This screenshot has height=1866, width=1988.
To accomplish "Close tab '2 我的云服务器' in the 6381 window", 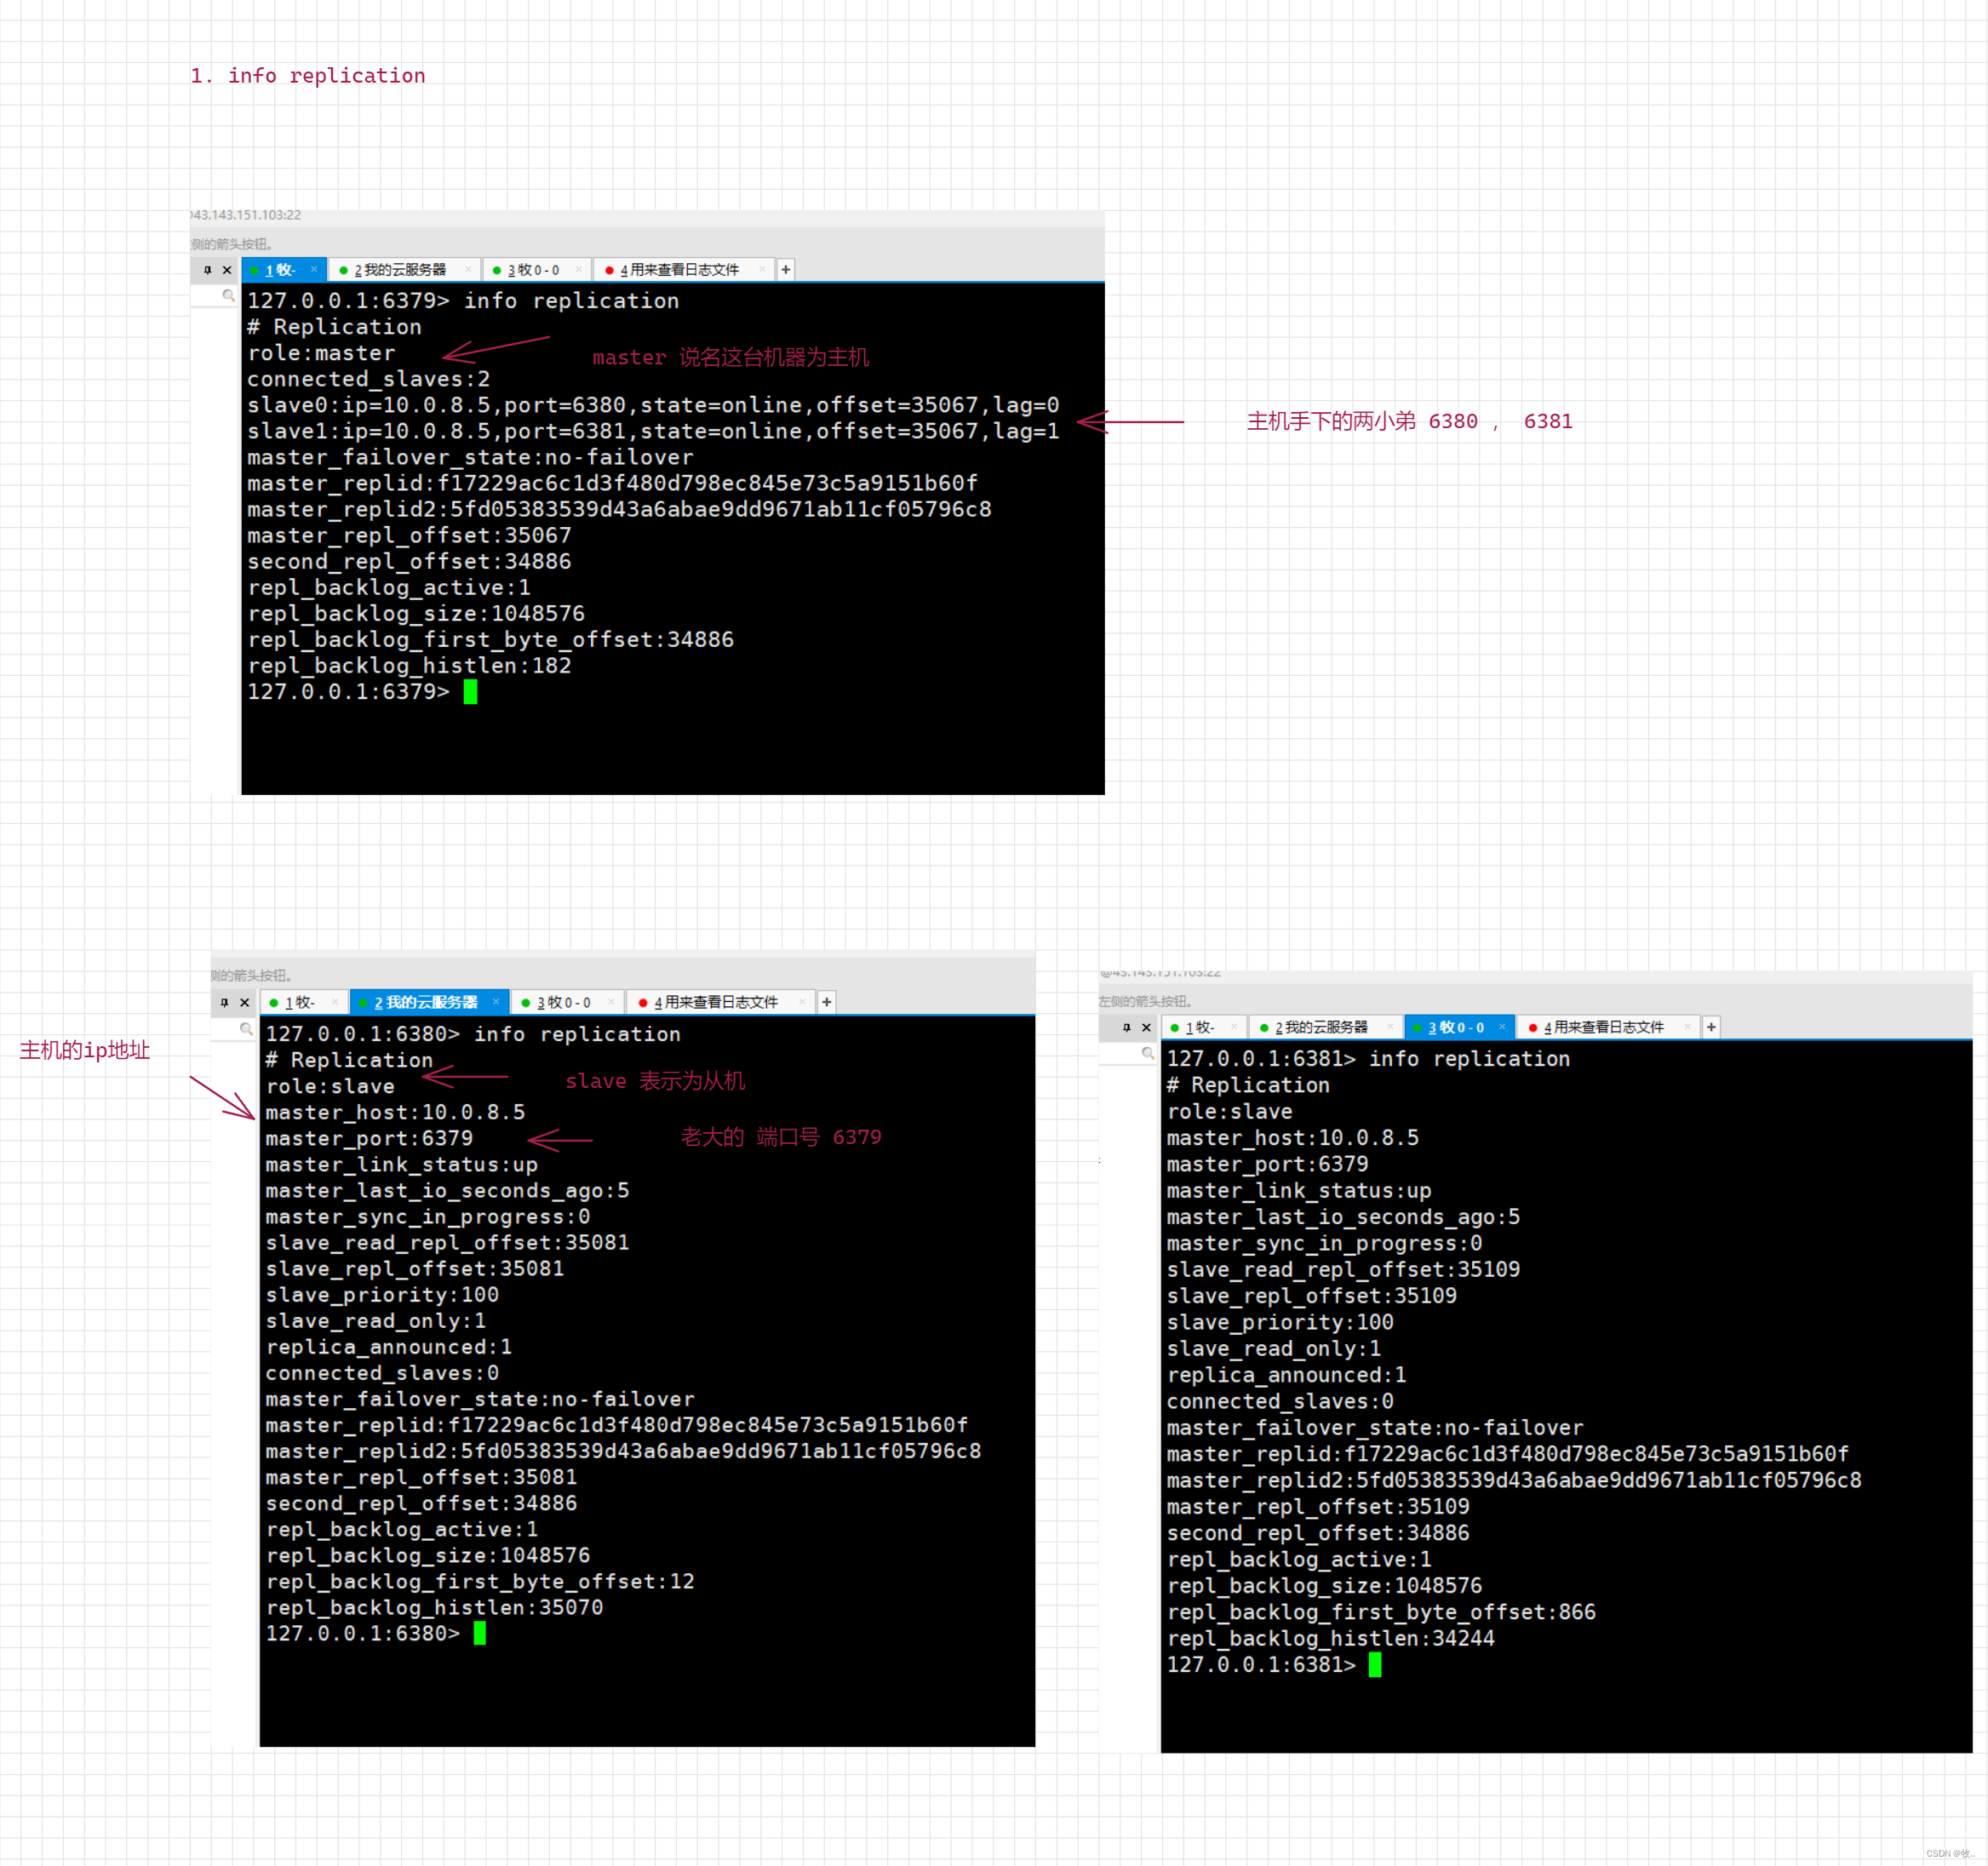I will (x=1390, y=1027).
